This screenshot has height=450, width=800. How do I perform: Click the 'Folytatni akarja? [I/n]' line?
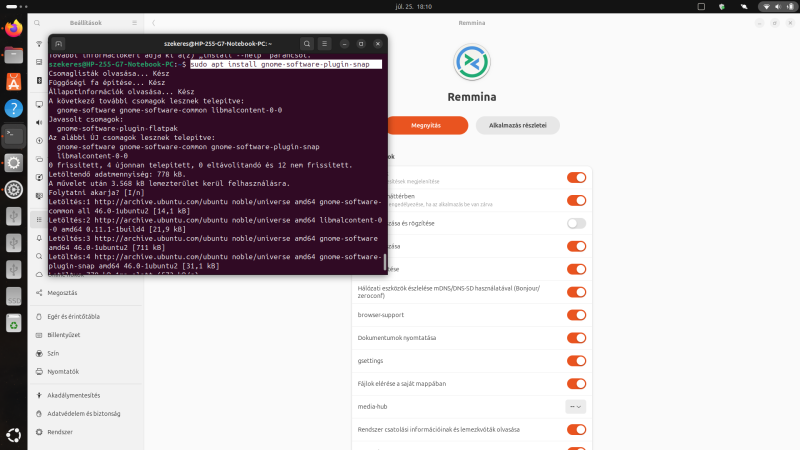pyautogui.click(x=96, y=193)
